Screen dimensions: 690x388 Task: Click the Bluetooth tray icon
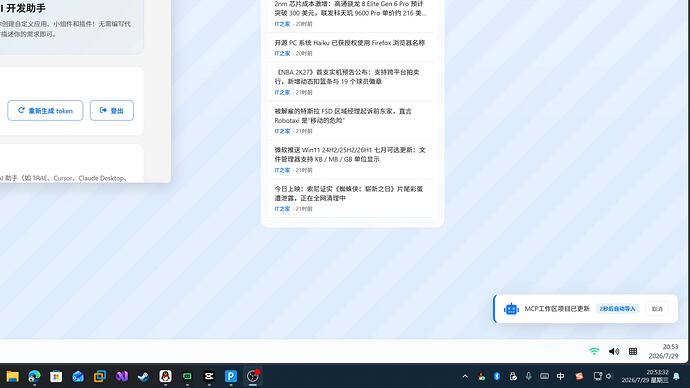(x=497, y=377)
